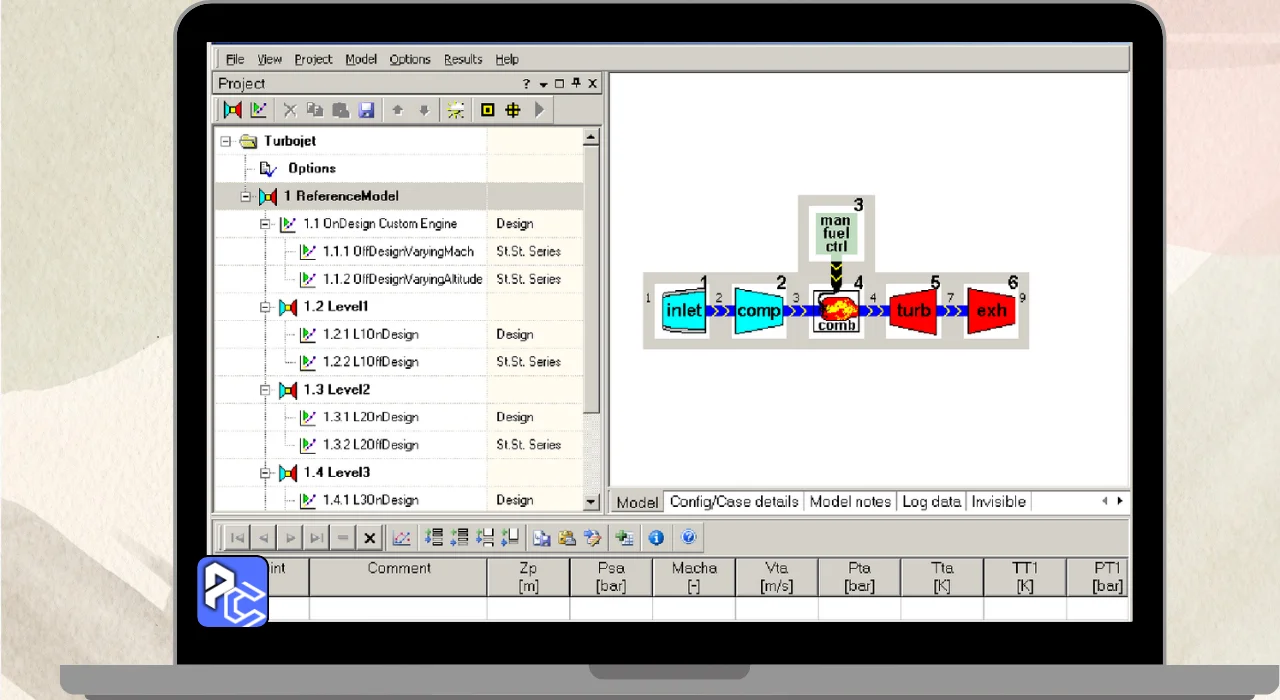Viewport: 1280px width, 700px height.
Task: Click the blue info icon in results toolbar
Action: click(x=656, y=538)
